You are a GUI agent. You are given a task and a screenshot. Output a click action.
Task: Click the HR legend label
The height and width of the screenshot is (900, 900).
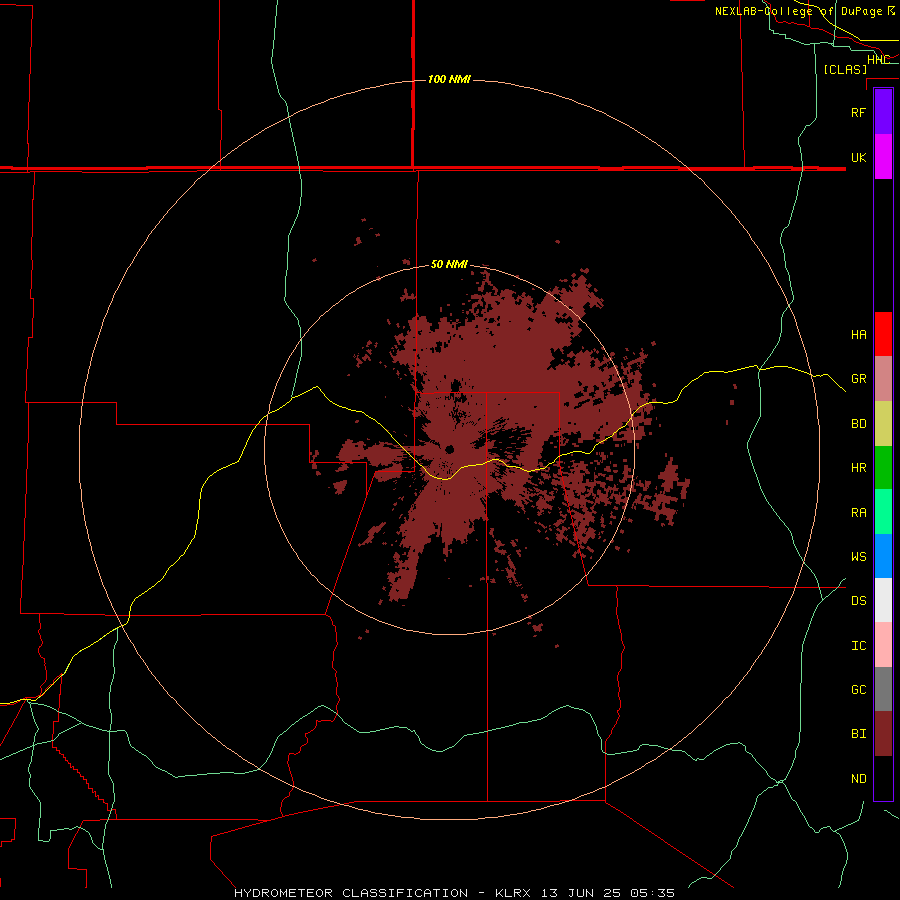coord(858,468)
